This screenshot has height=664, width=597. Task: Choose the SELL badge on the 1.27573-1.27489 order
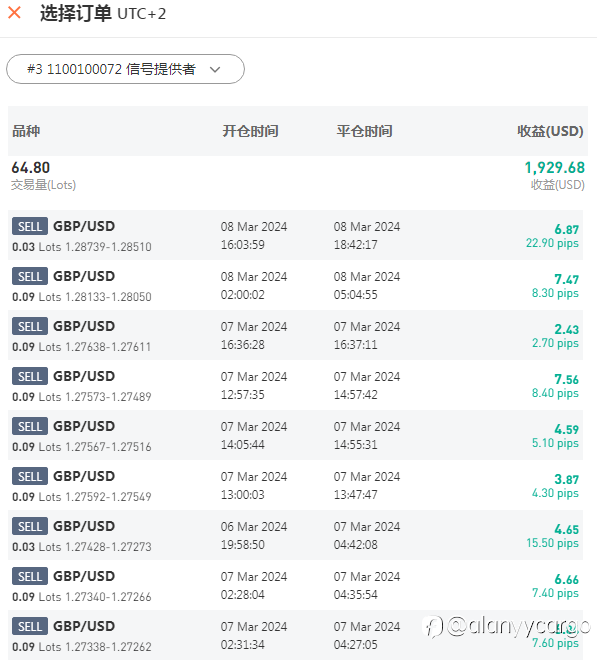coord(30,376)
